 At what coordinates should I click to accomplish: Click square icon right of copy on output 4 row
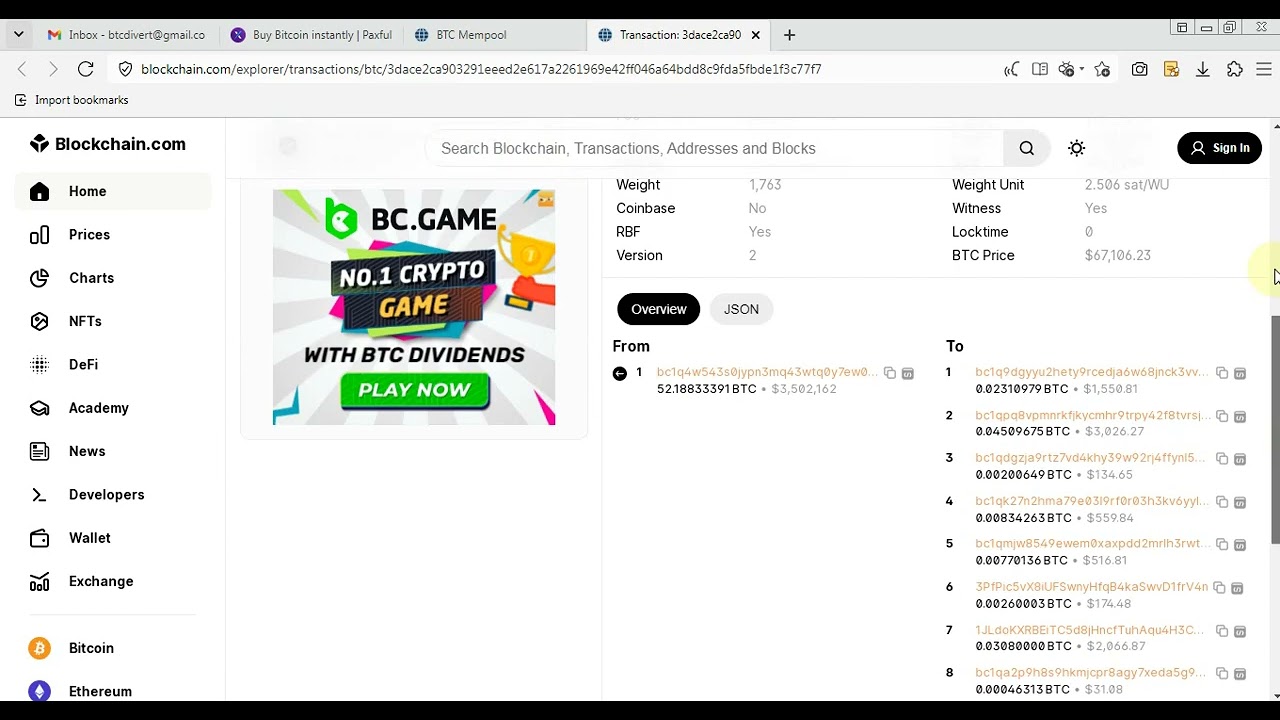[x=1240, y=502]
